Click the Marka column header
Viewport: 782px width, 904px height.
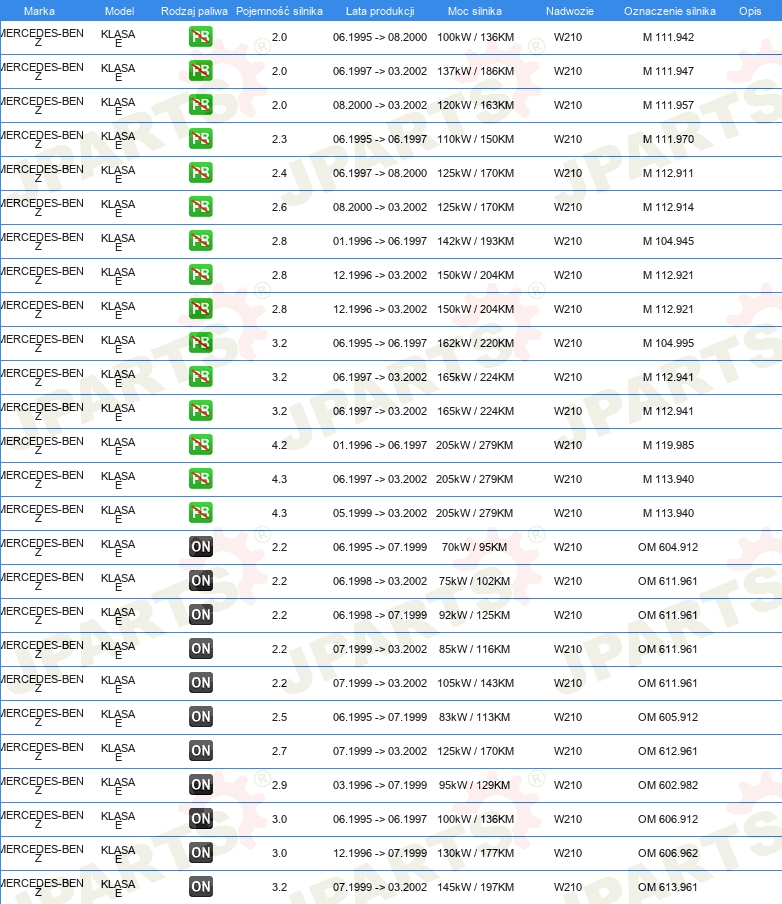pos(39,11)
